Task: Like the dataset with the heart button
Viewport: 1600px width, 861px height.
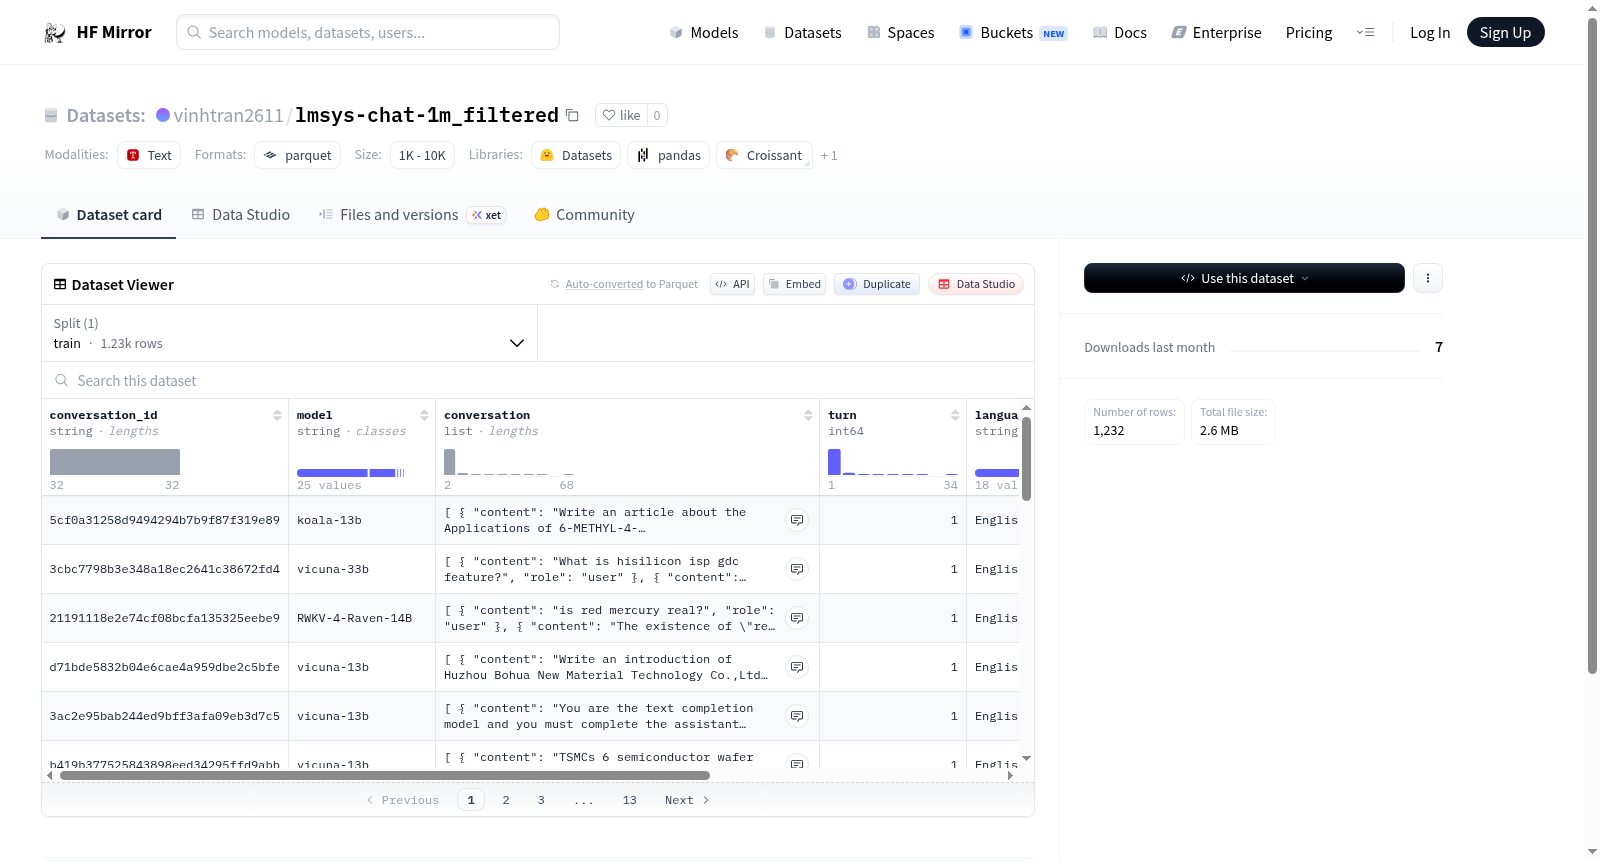Action: [621, 115]
